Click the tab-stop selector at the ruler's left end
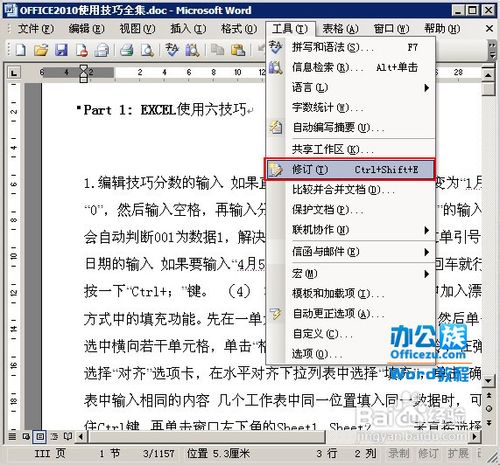500x465 pixels. (14, 72)
